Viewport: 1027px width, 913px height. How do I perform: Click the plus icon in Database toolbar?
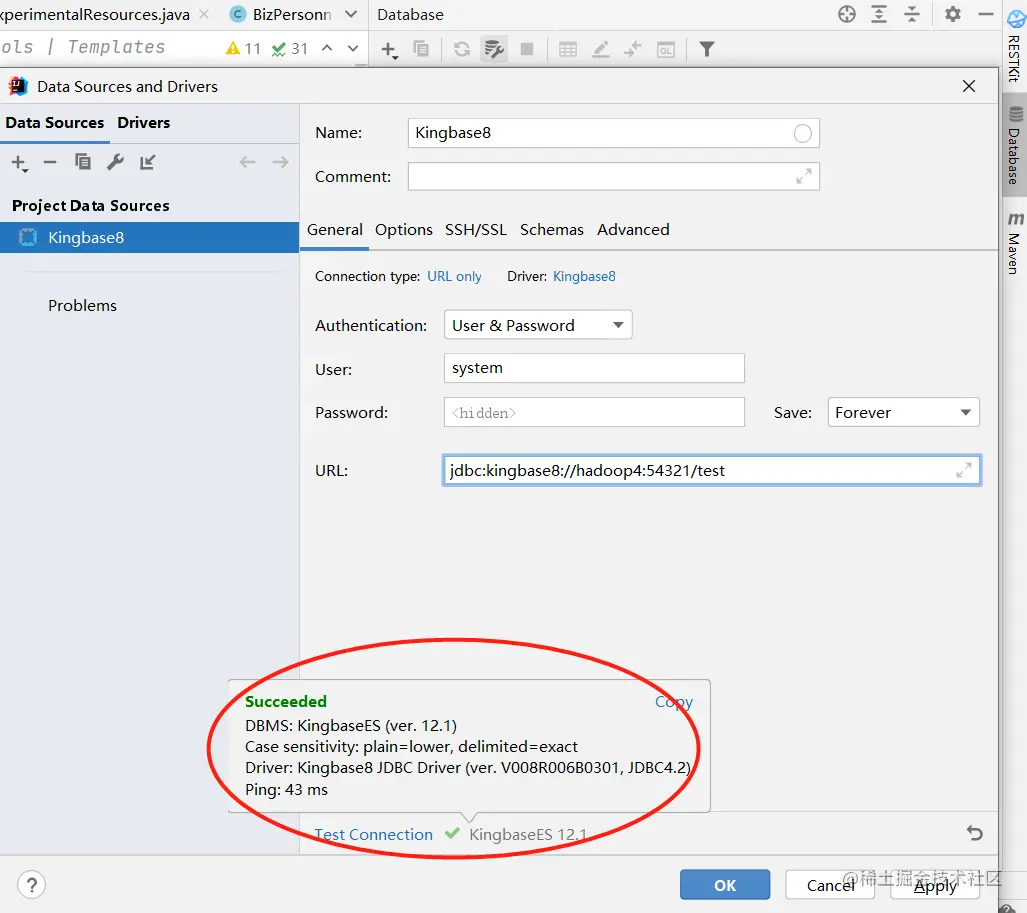(389, 50)
